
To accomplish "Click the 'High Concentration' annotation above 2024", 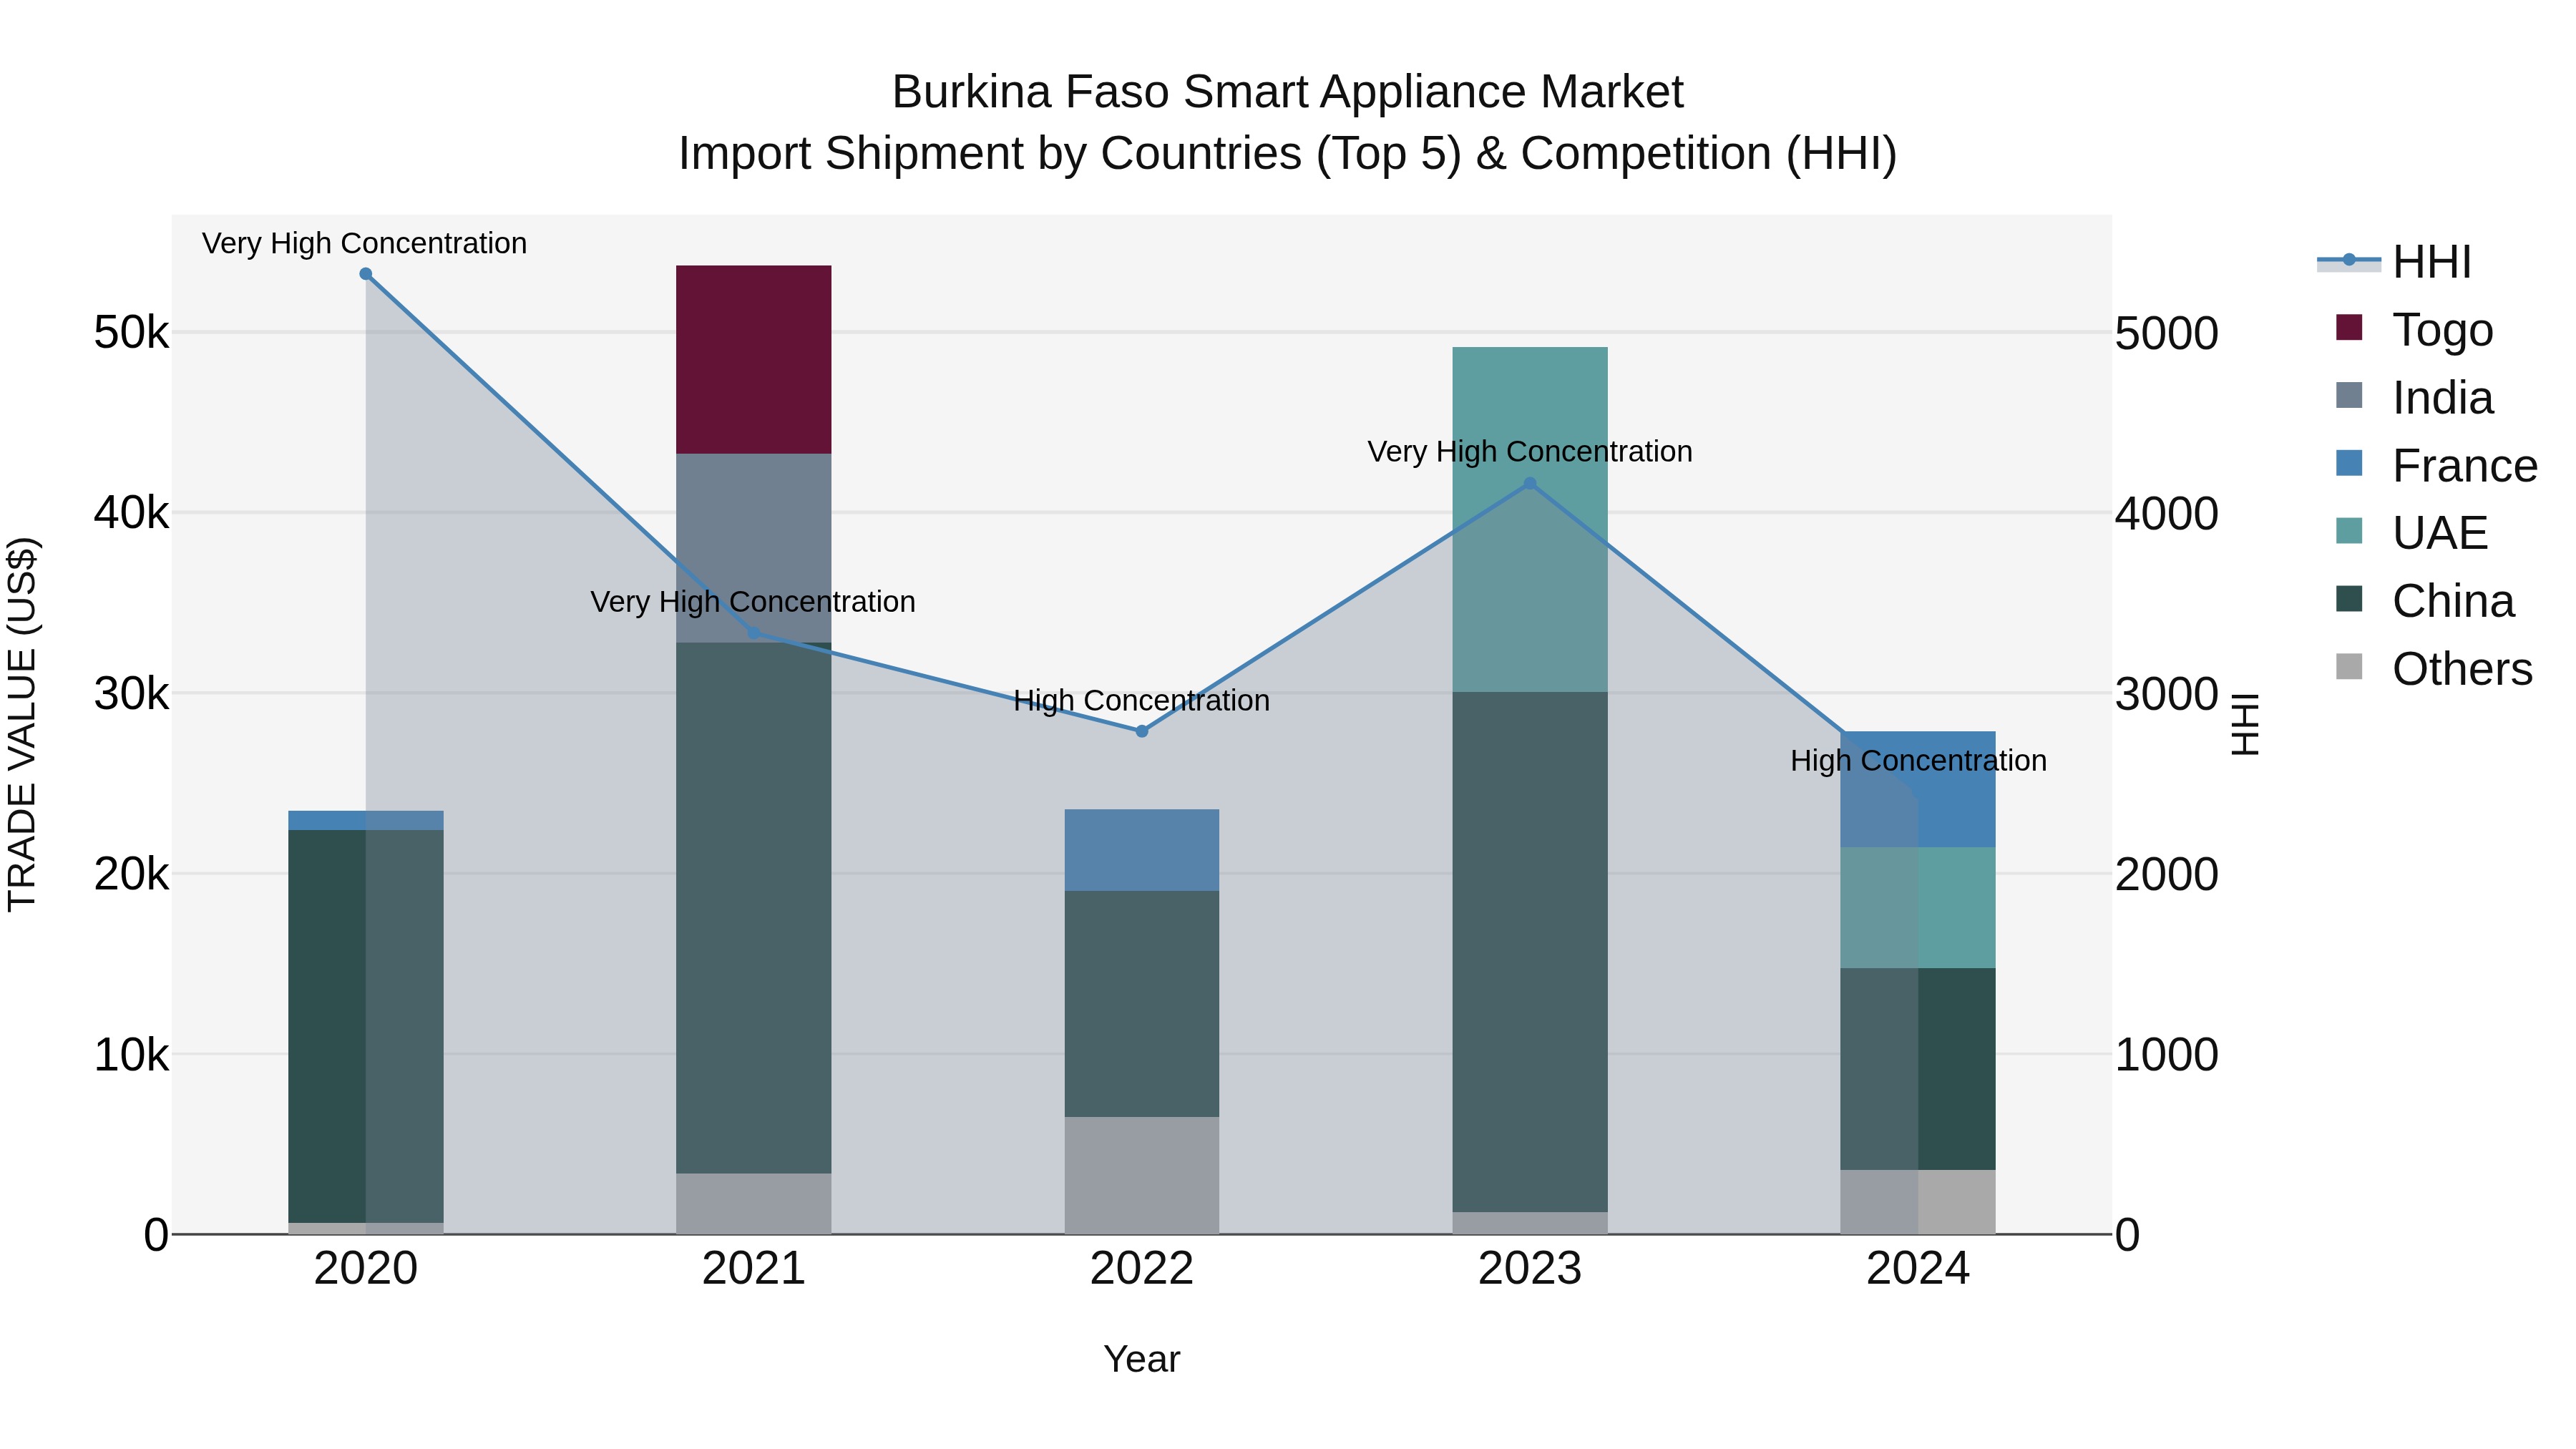I will tap(1918, 761).
